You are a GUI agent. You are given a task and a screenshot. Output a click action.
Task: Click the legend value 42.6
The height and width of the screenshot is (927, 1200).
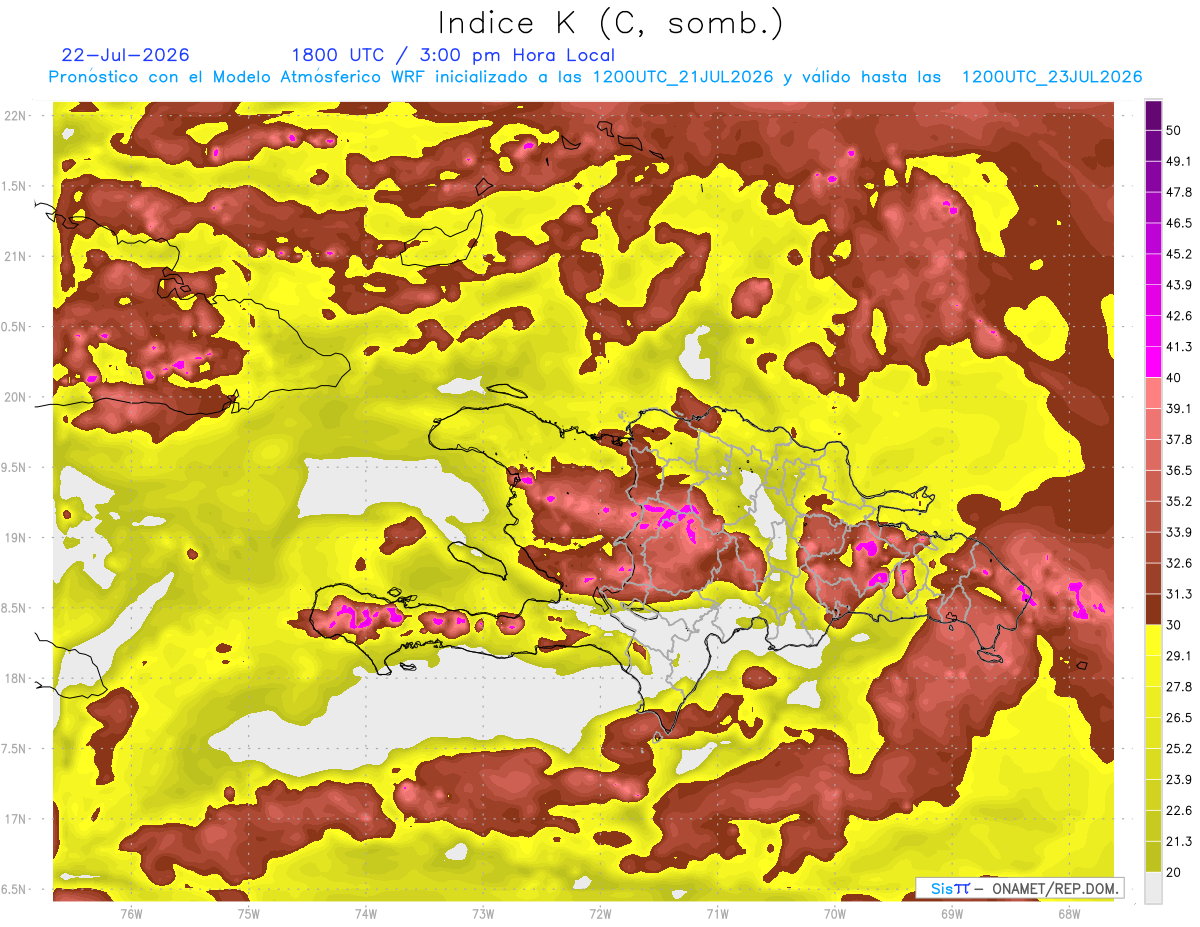point(1178,316)
